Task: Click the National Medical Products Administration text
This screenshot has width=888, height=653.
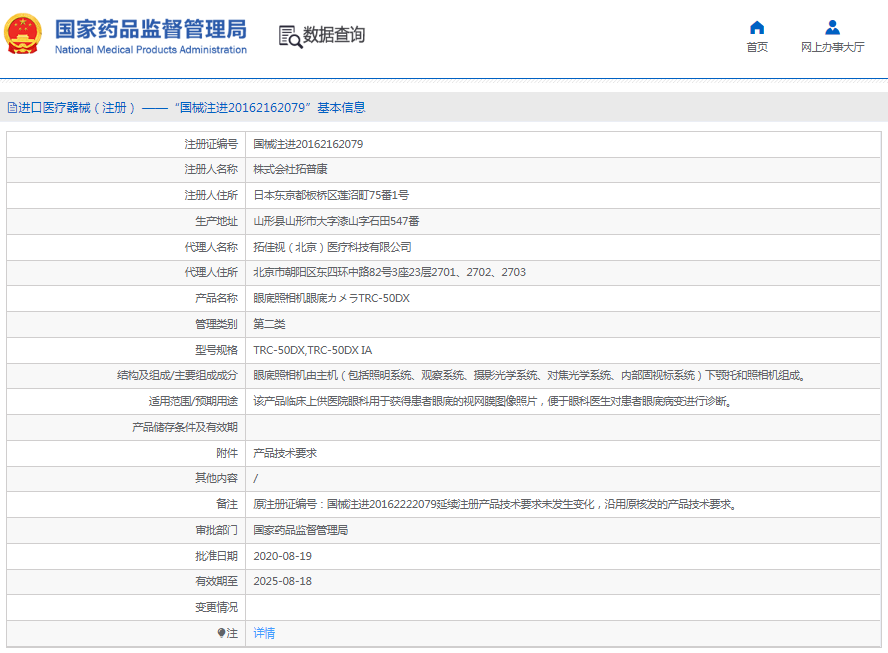Action: point(150,50)
